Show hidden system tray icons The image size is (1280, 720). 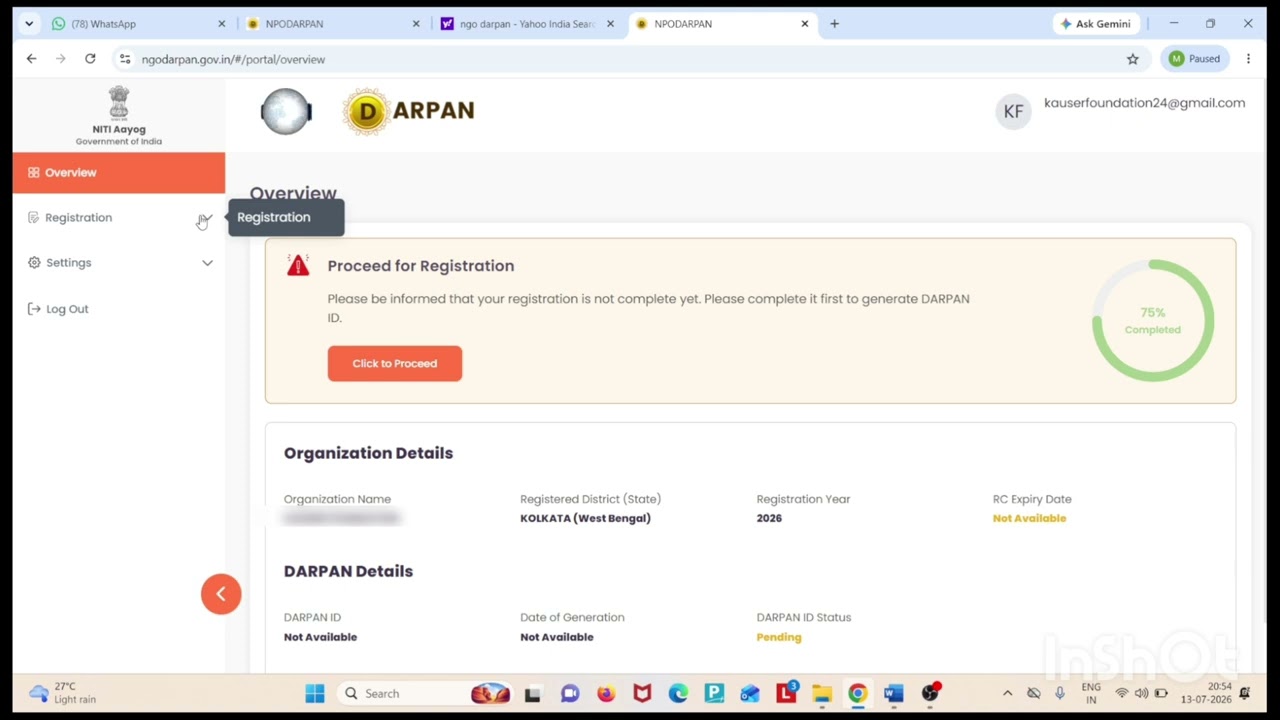pyautogui.click(x=1007, y=693)
